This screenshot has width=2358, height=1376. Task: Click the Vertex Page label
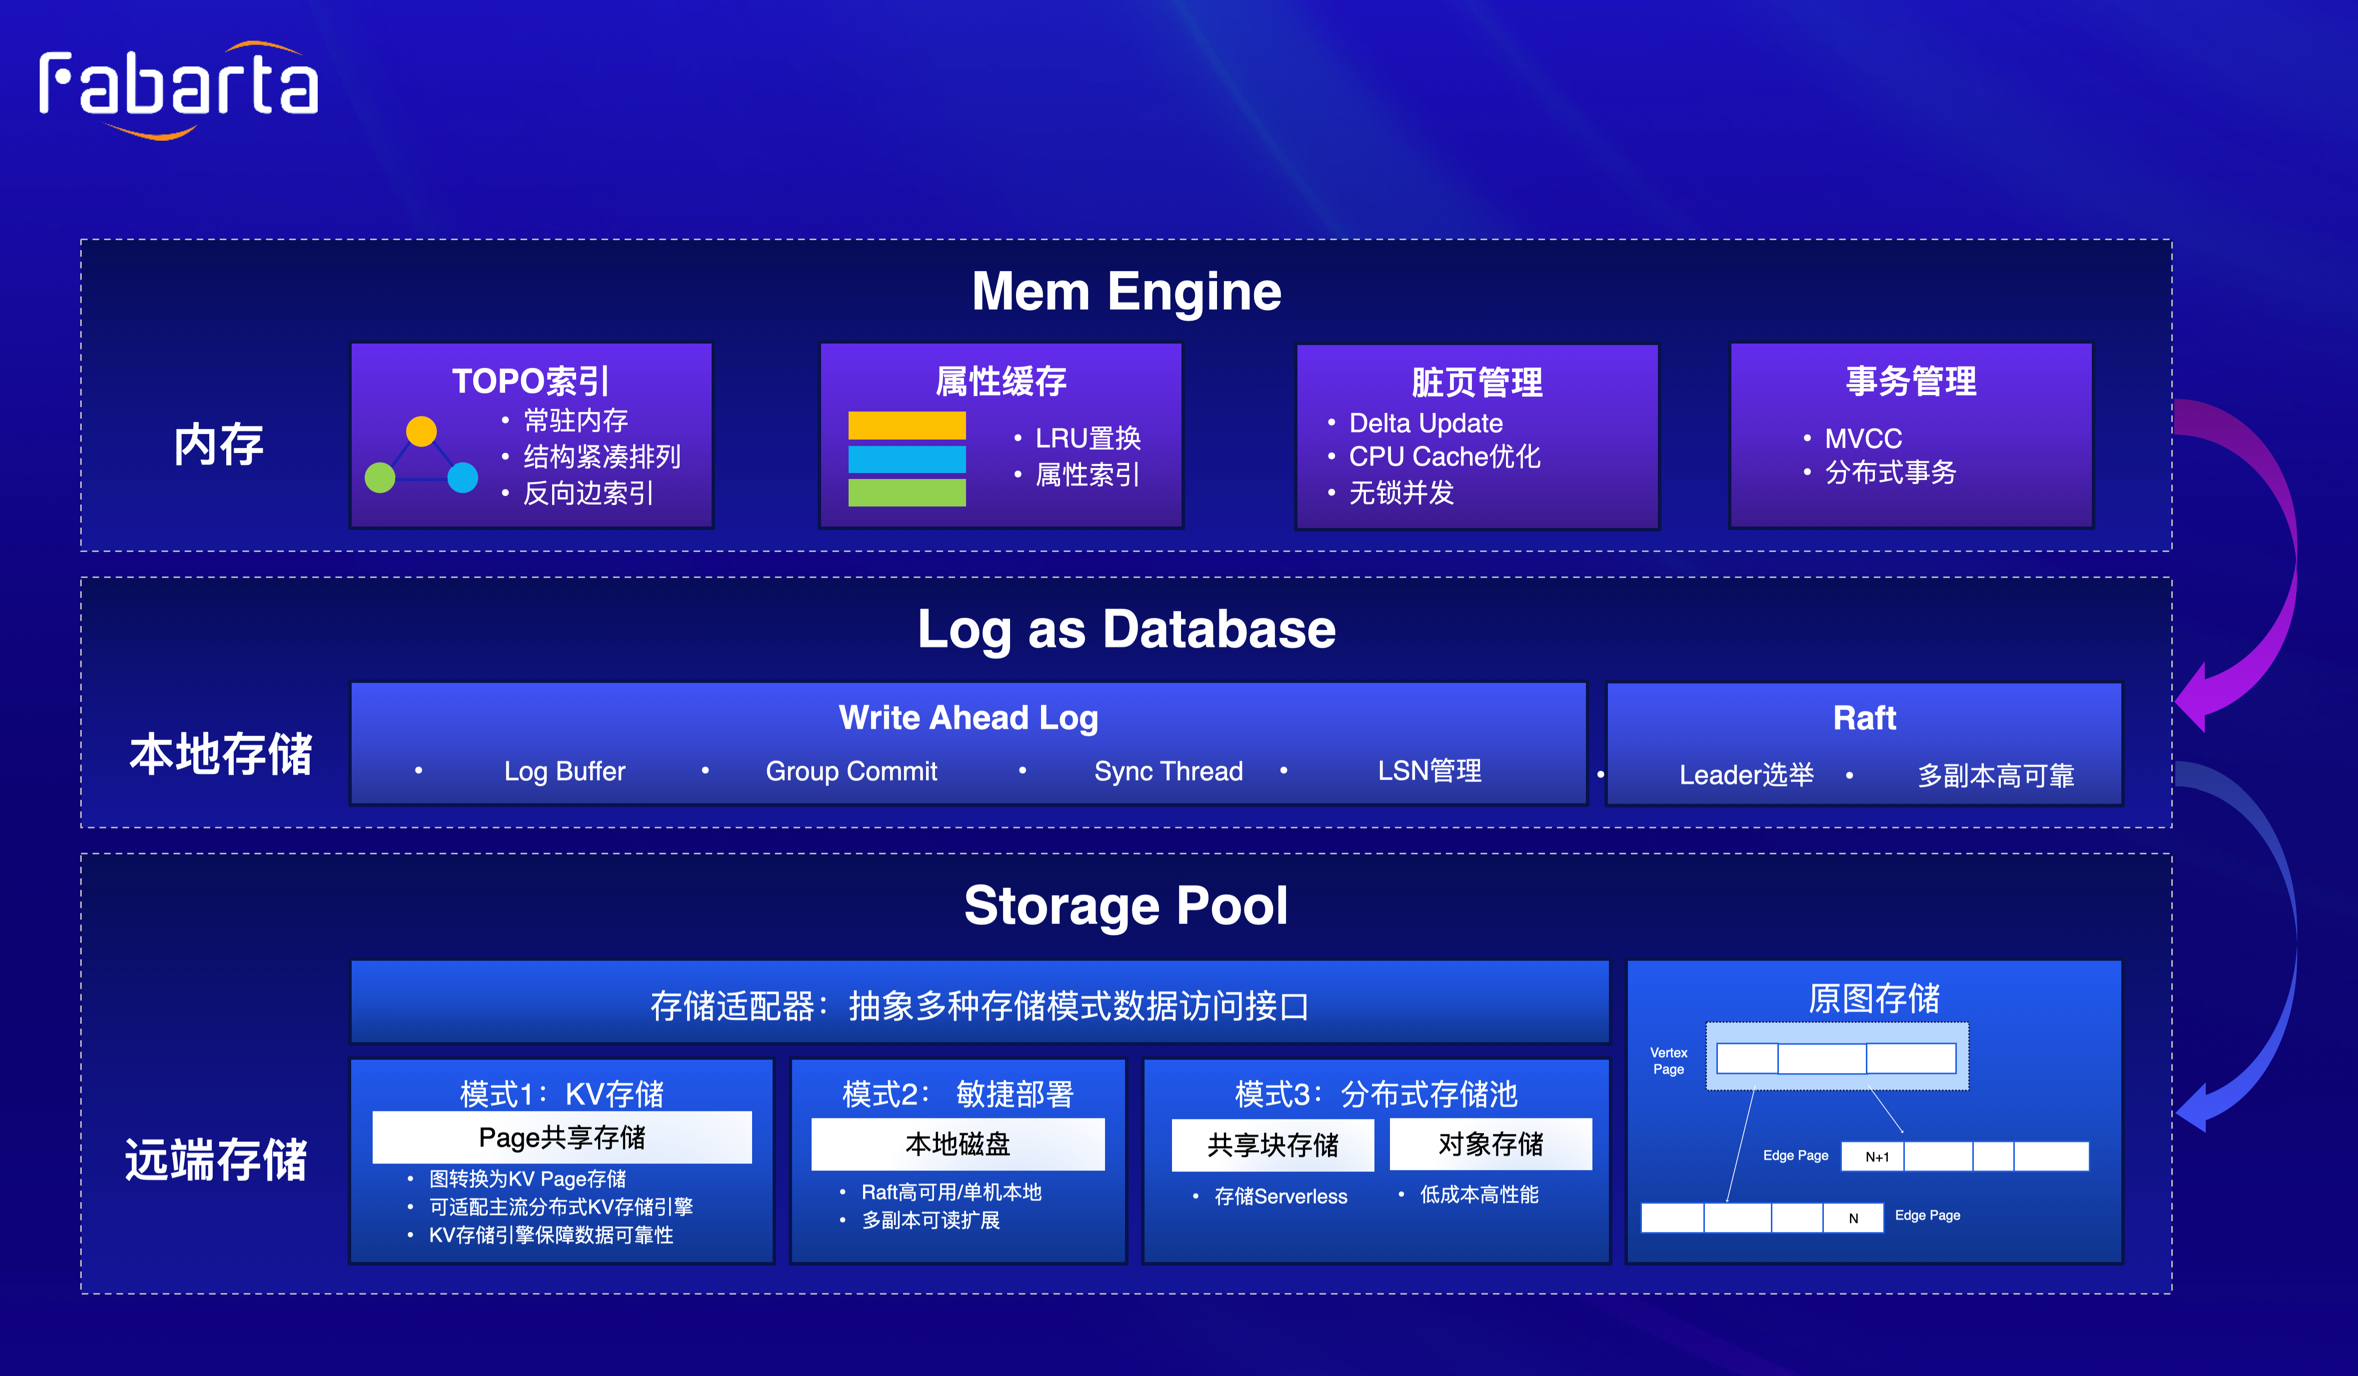tap(1668, 1061)
